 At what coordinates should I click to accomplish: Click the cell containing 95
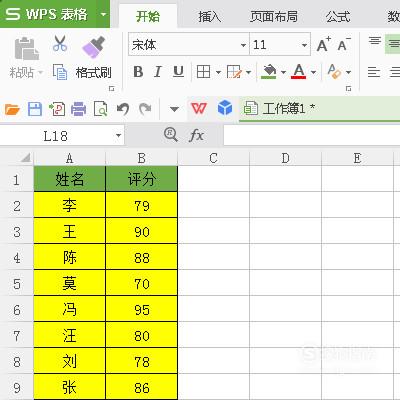pyautogui.click(x=141, y=309)
